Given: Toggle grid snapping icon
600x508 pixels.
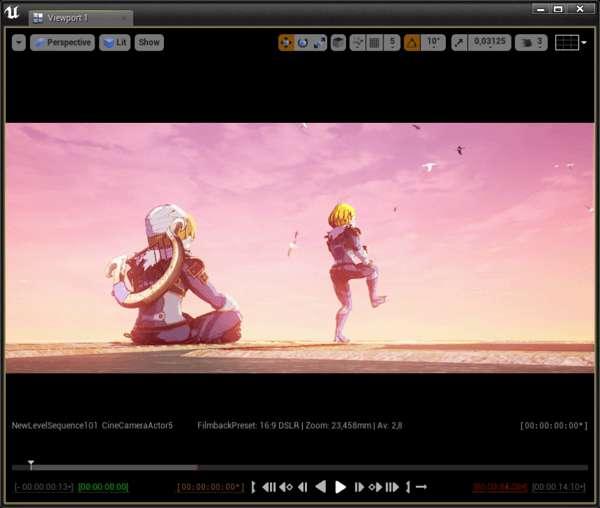Looking at the screenshot, I should (375, 42).
